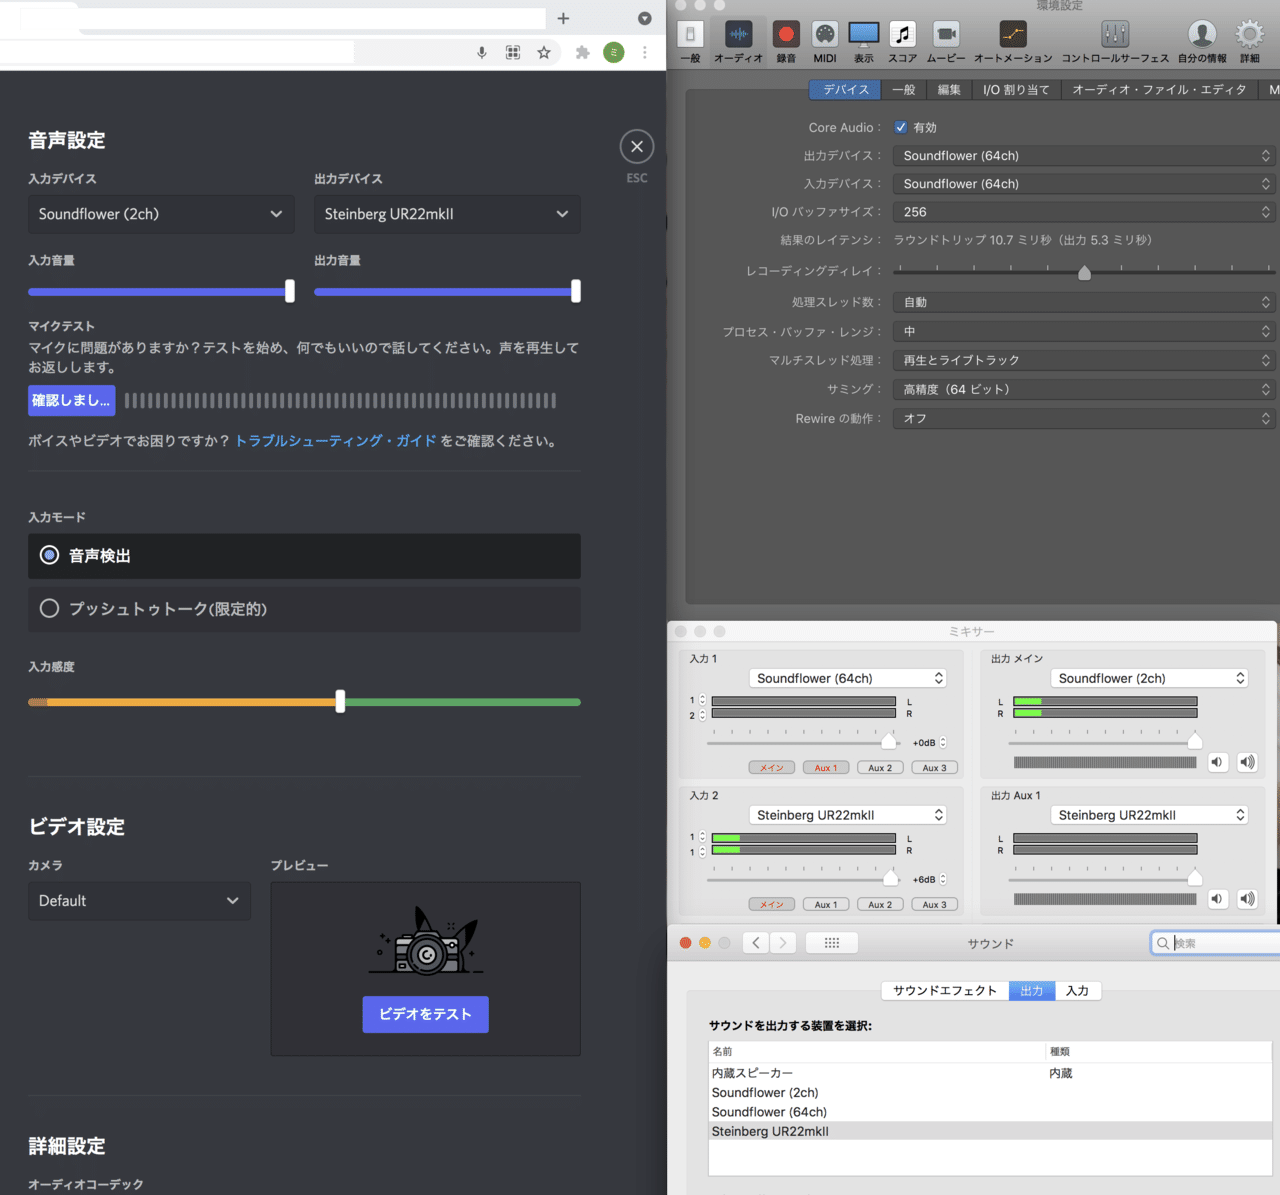Image resolution: width=1280 pixels, height=1195 pixels.
Task: Select Soundflower (2ch) in the サウンド output list
Action: [x=990, y=1093]
